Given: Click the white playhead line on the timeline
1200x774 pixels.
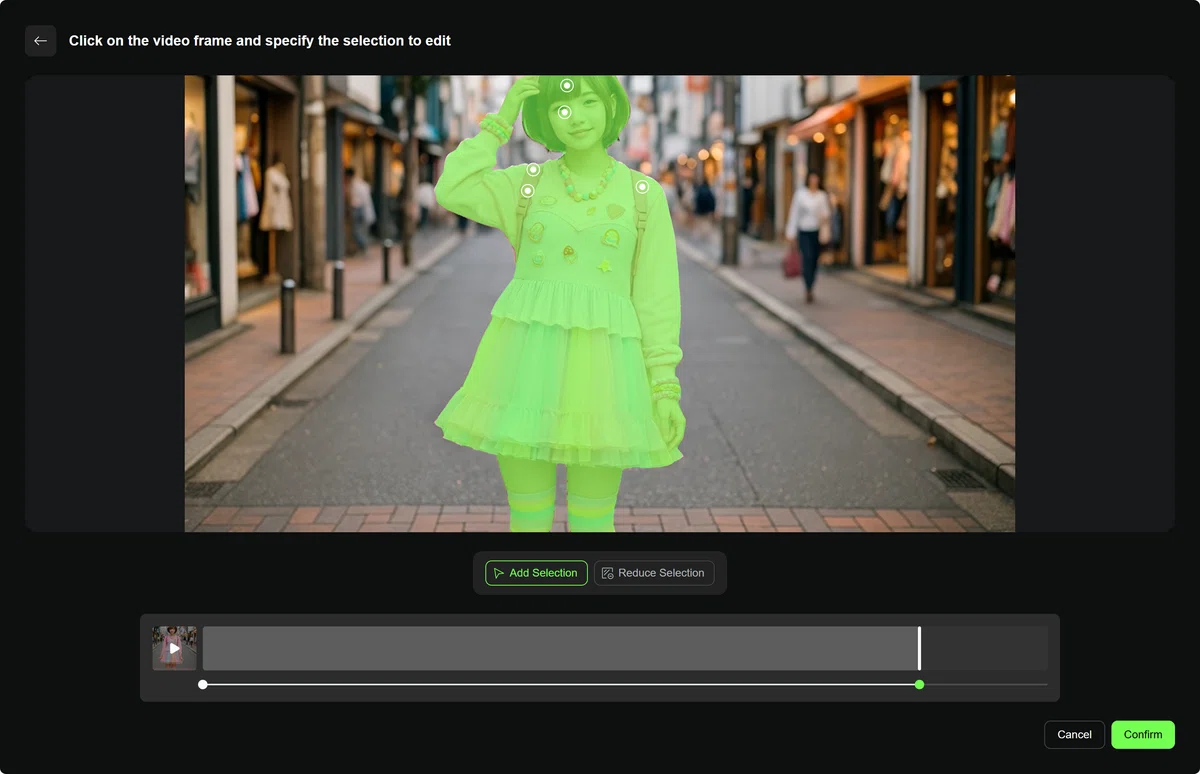Looking at the screenshot, I should [919, 648].
